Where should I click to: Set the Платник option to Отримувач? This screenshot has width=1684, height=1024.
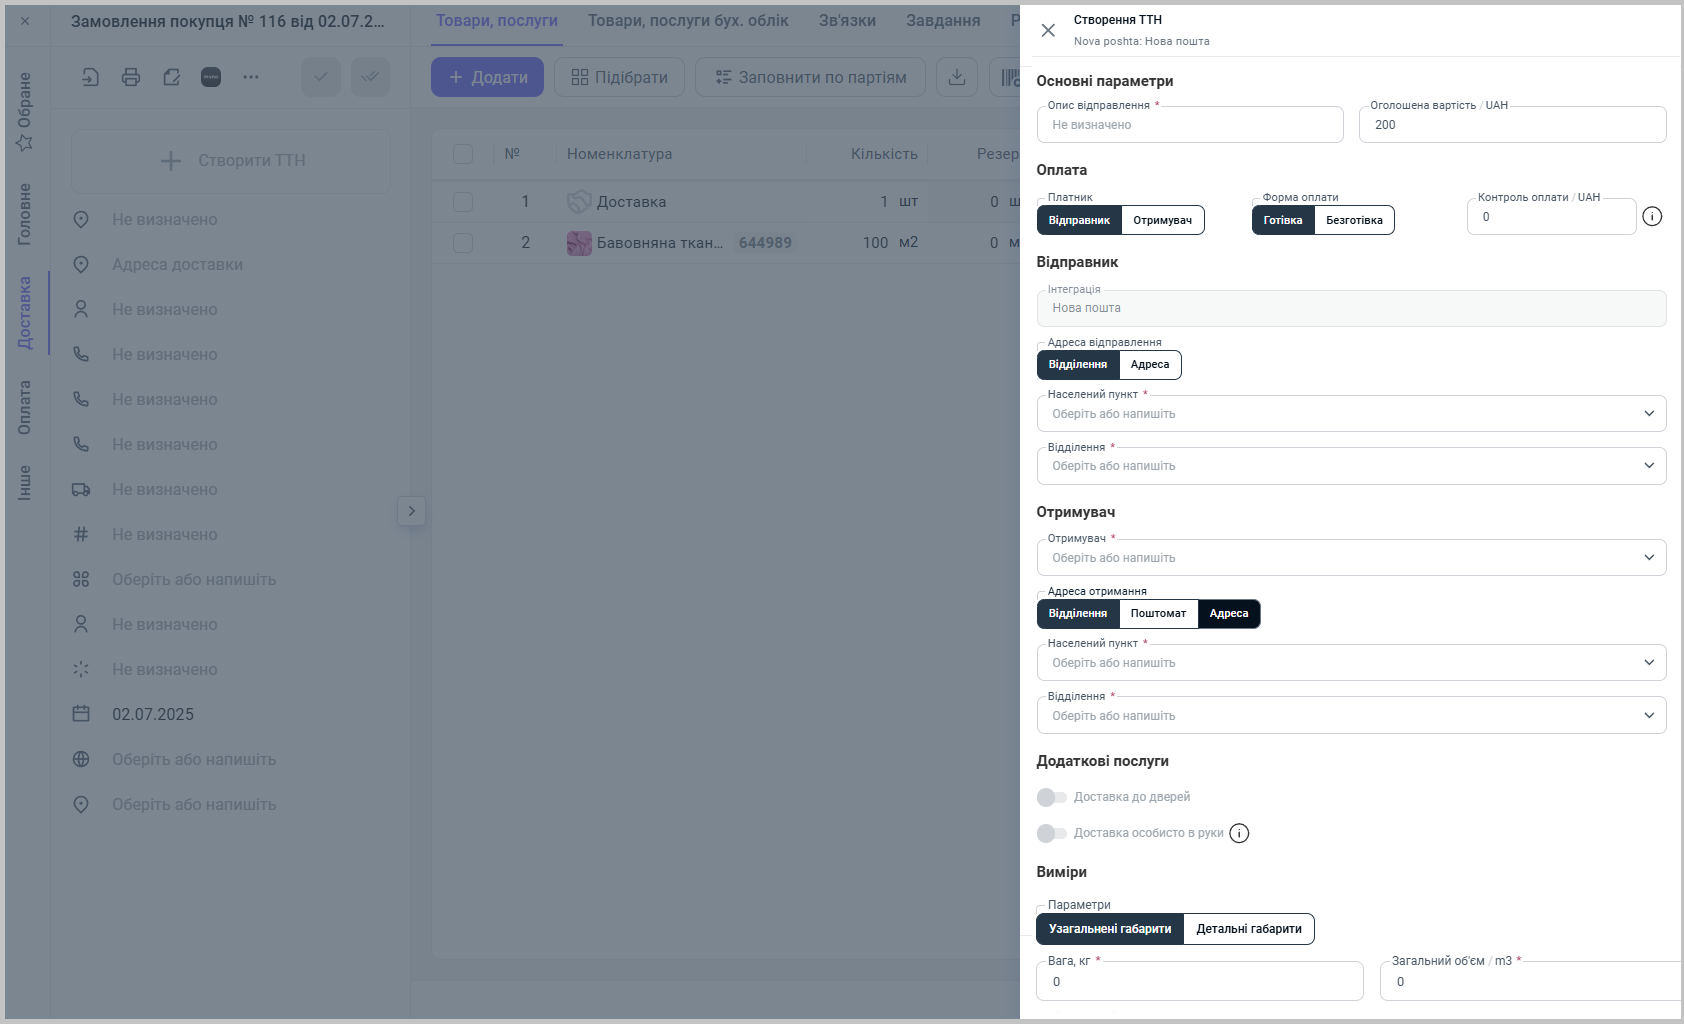[1162, 220]
